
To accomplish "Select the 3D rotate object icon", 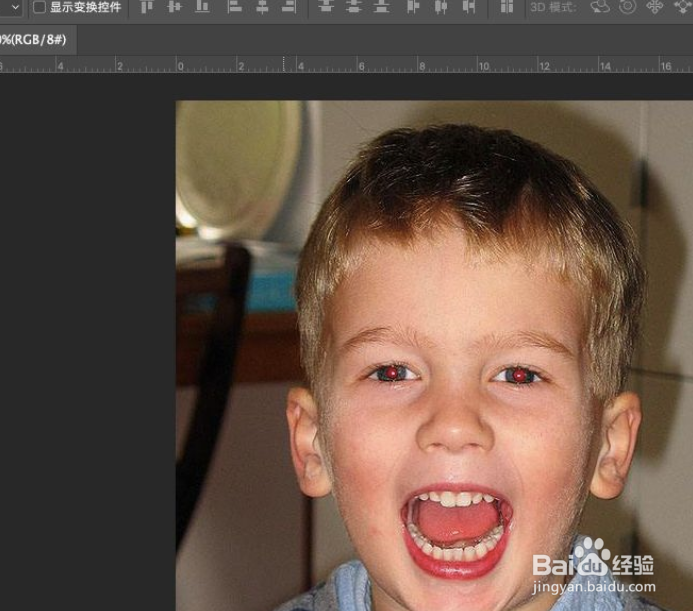I will coord(600,6).
